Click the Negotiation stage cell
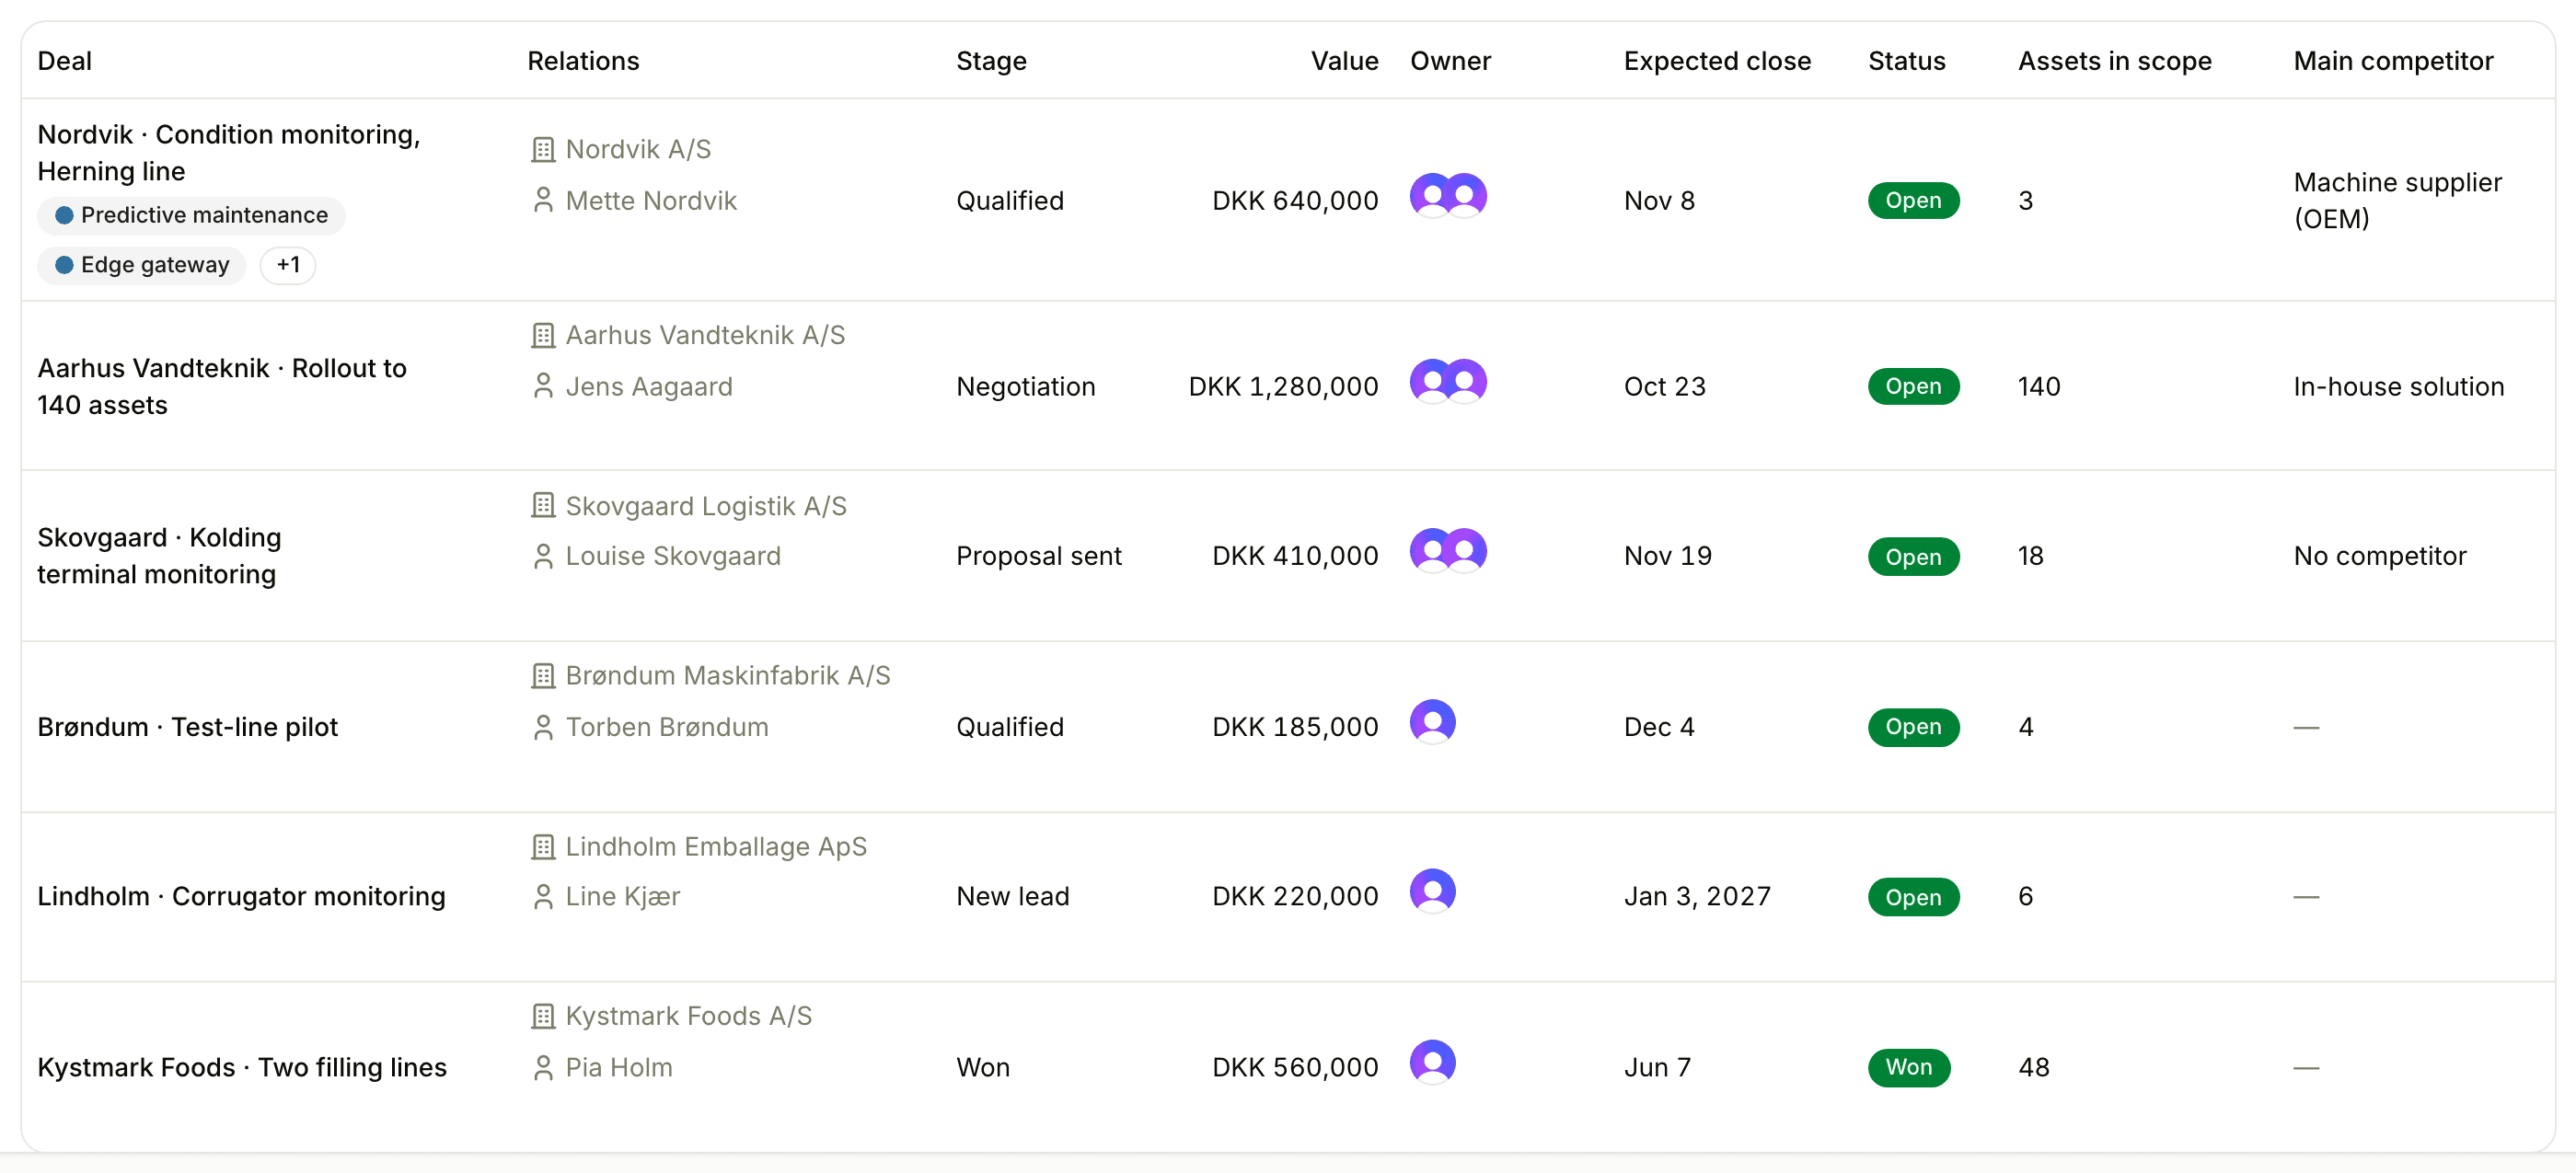 click(1025, 387)
